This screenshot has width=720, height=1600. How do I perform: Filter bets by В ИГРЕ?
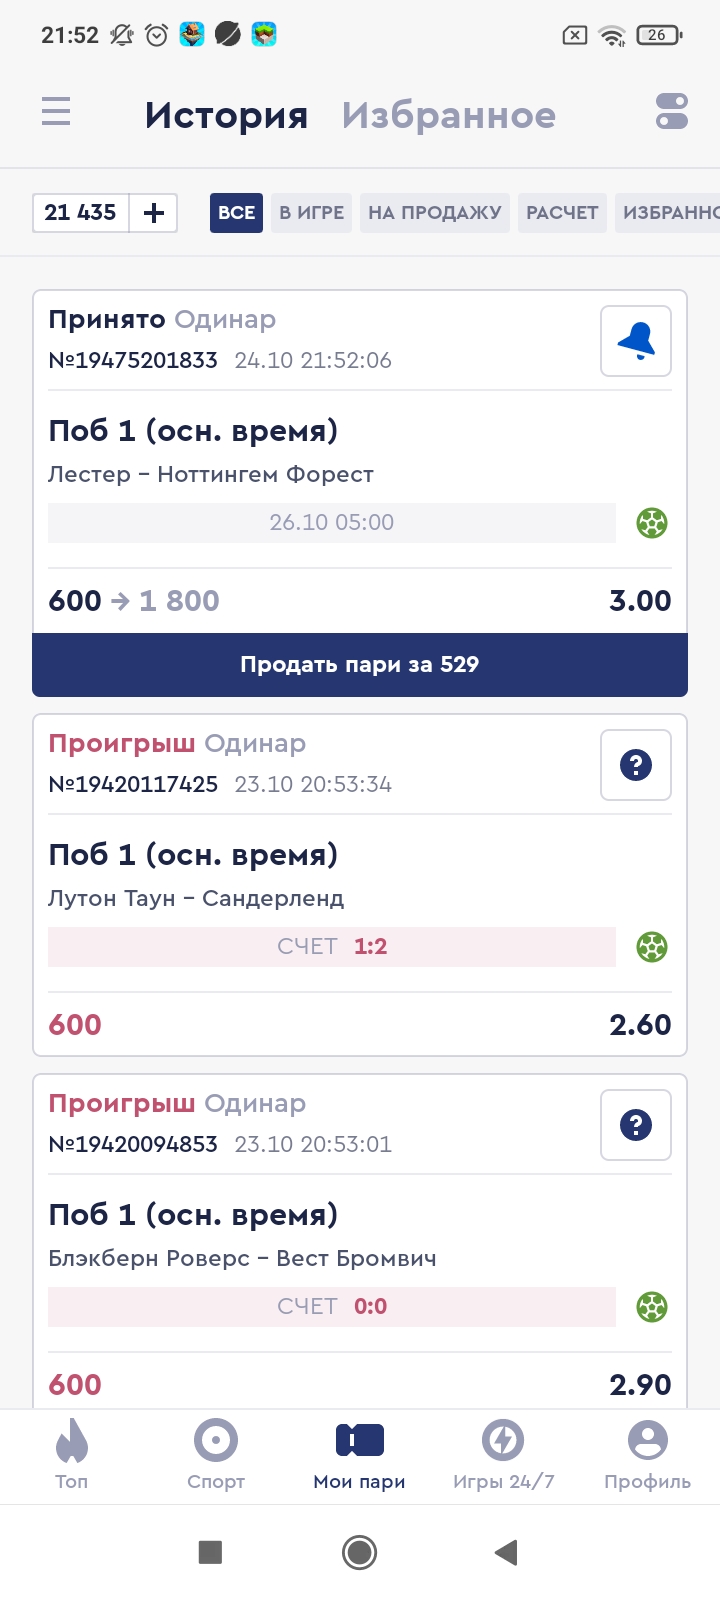[x=311, y=213]
